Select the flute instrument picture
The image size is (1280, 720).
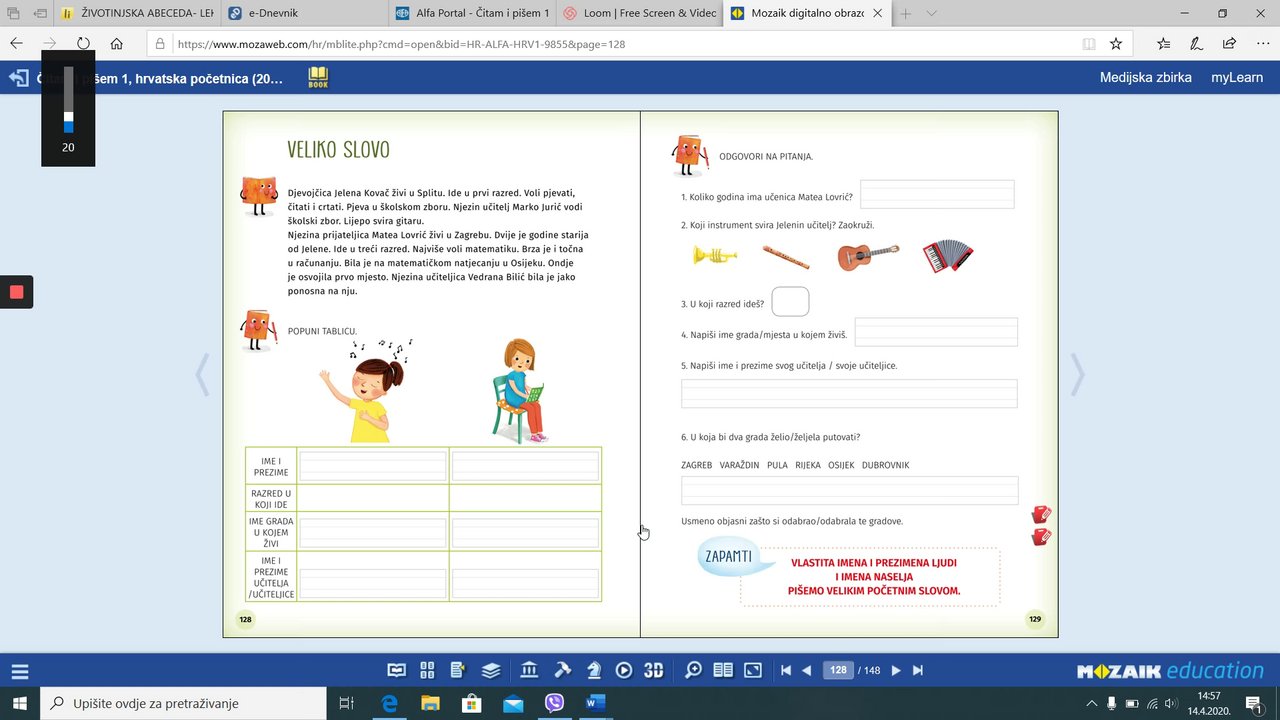[786, 257]
